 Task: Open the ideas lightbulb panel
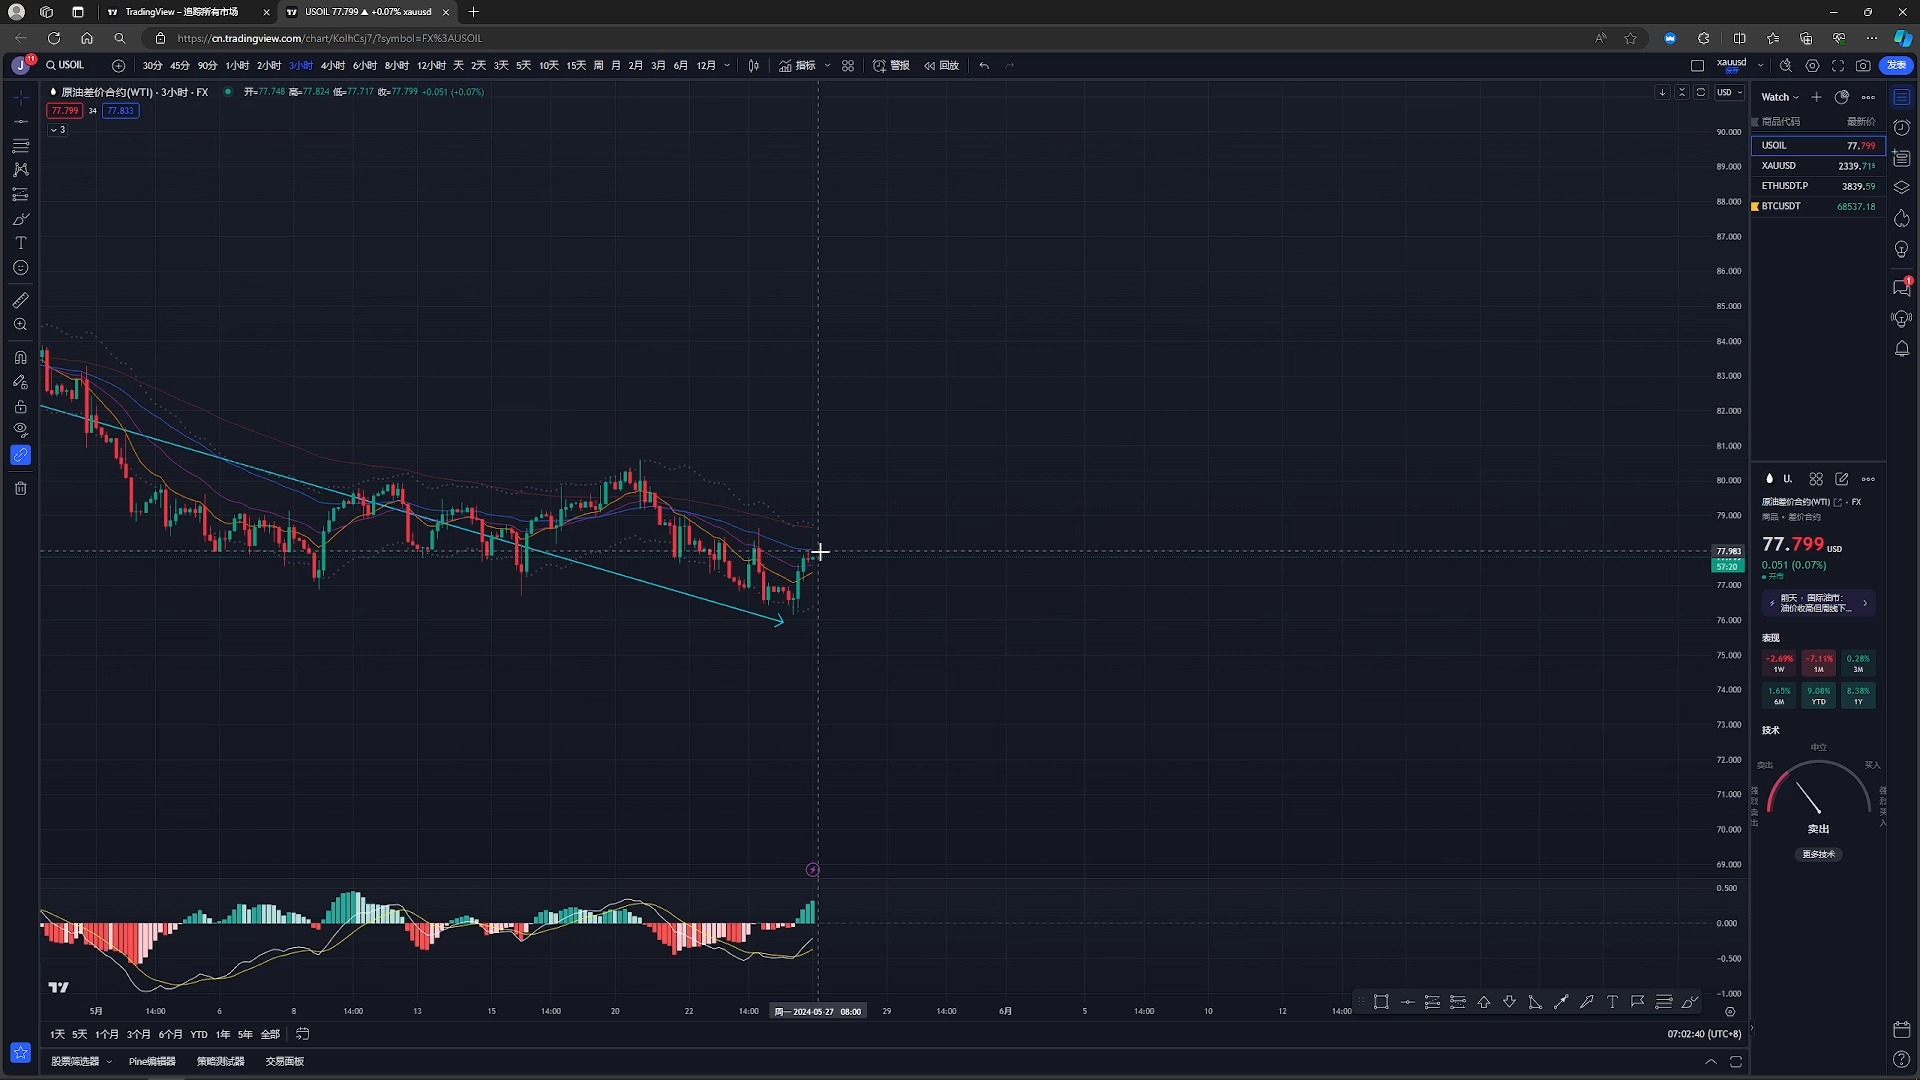pos(1902,249)
